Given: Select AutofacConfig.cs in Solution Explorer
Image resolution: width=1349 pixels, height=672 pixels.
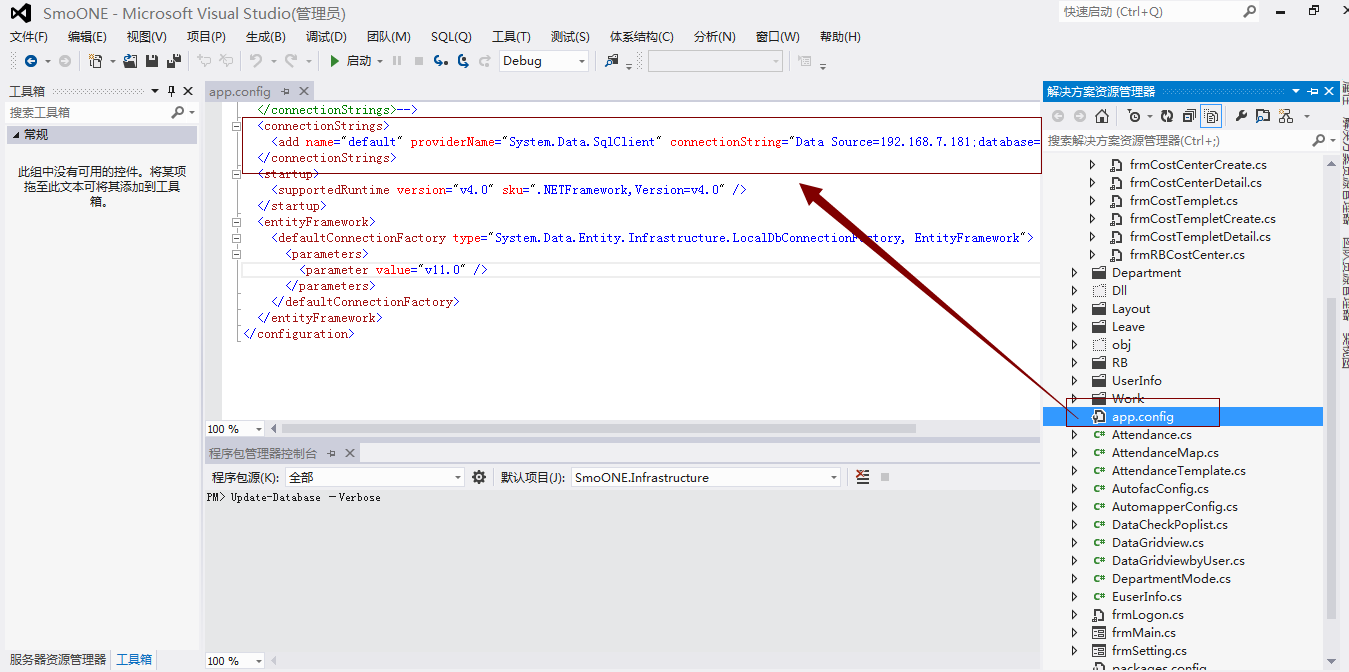Looking at the screenshot, I should pyautogui.click(x=1160, y=489).
